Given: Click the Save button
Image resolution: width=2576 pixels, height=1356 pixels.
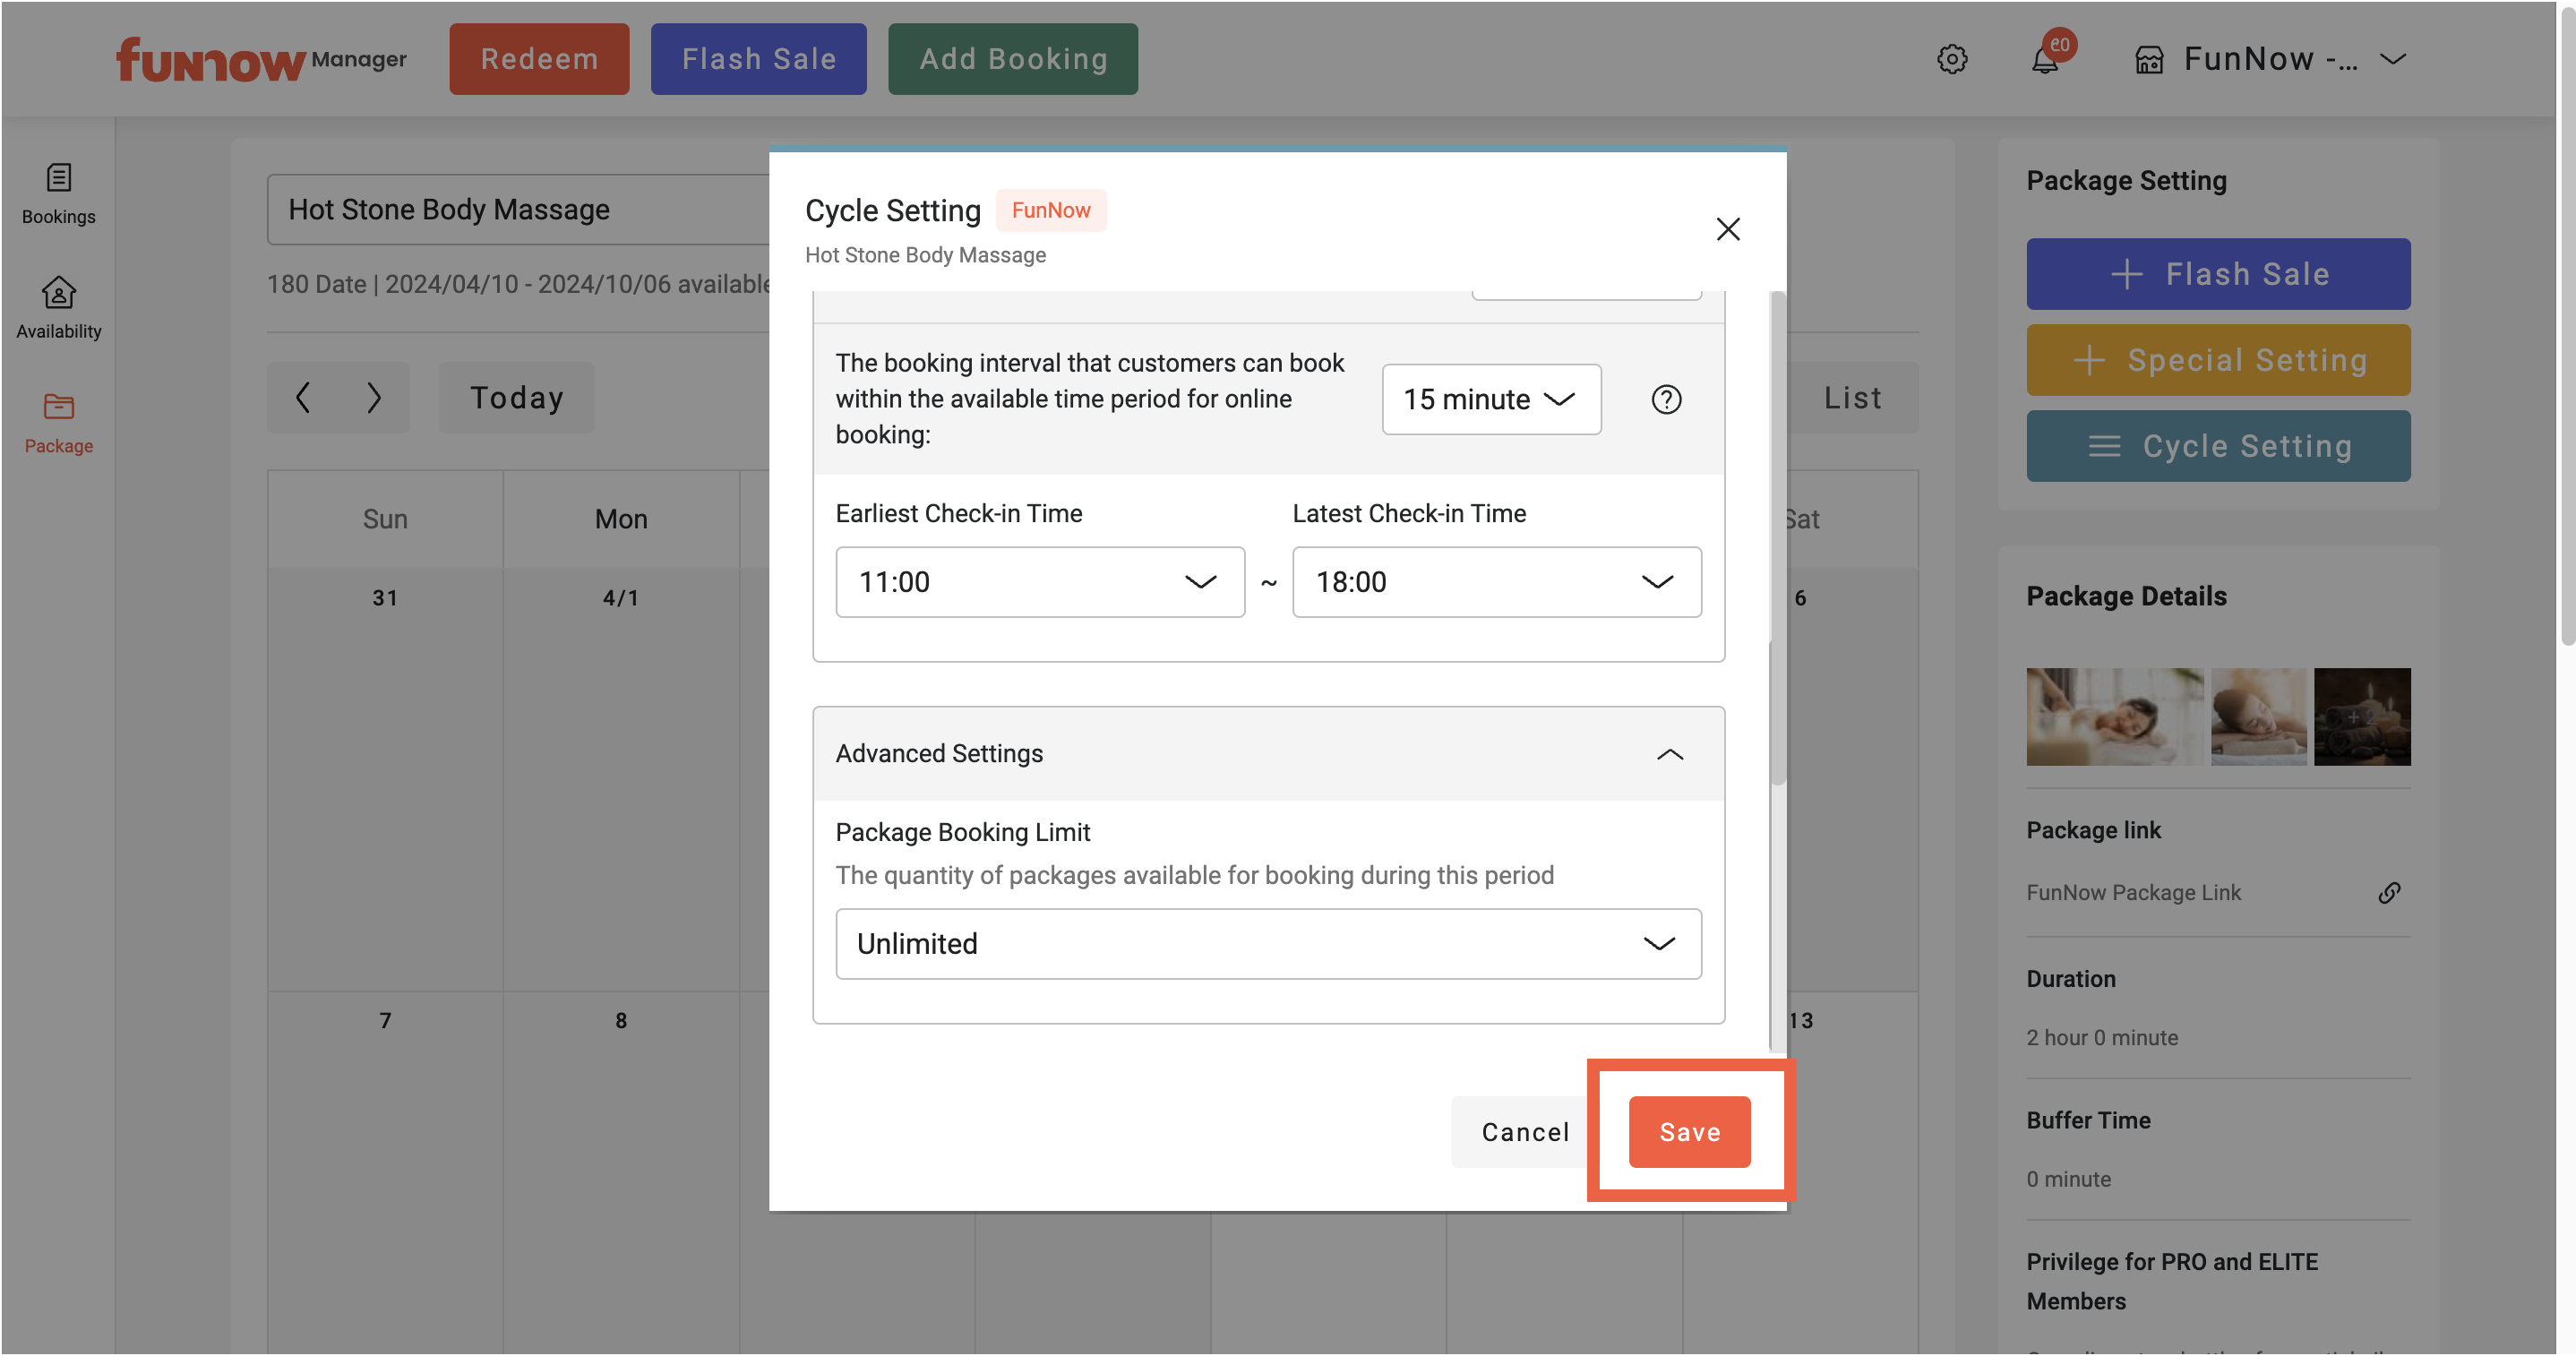Looking at the screenshot, I should click(1689, 1132).
